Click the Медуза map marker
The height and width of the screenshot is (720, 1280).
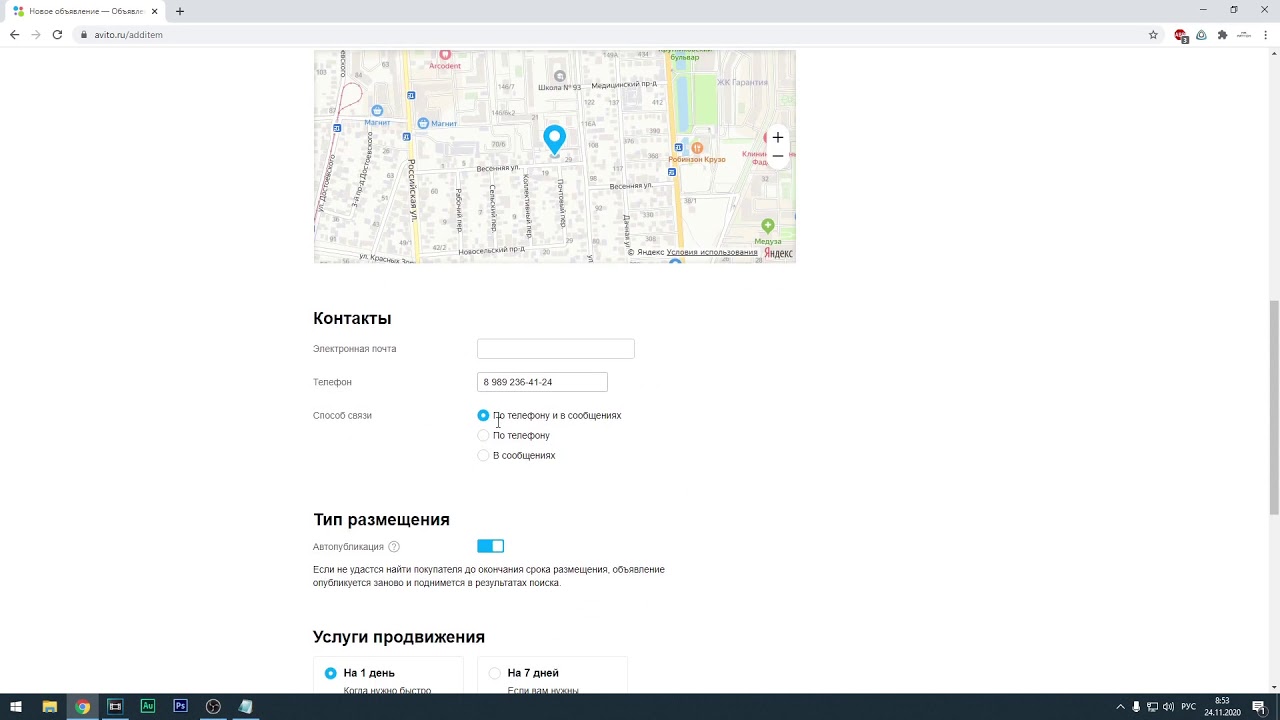(x=767, y=226)
